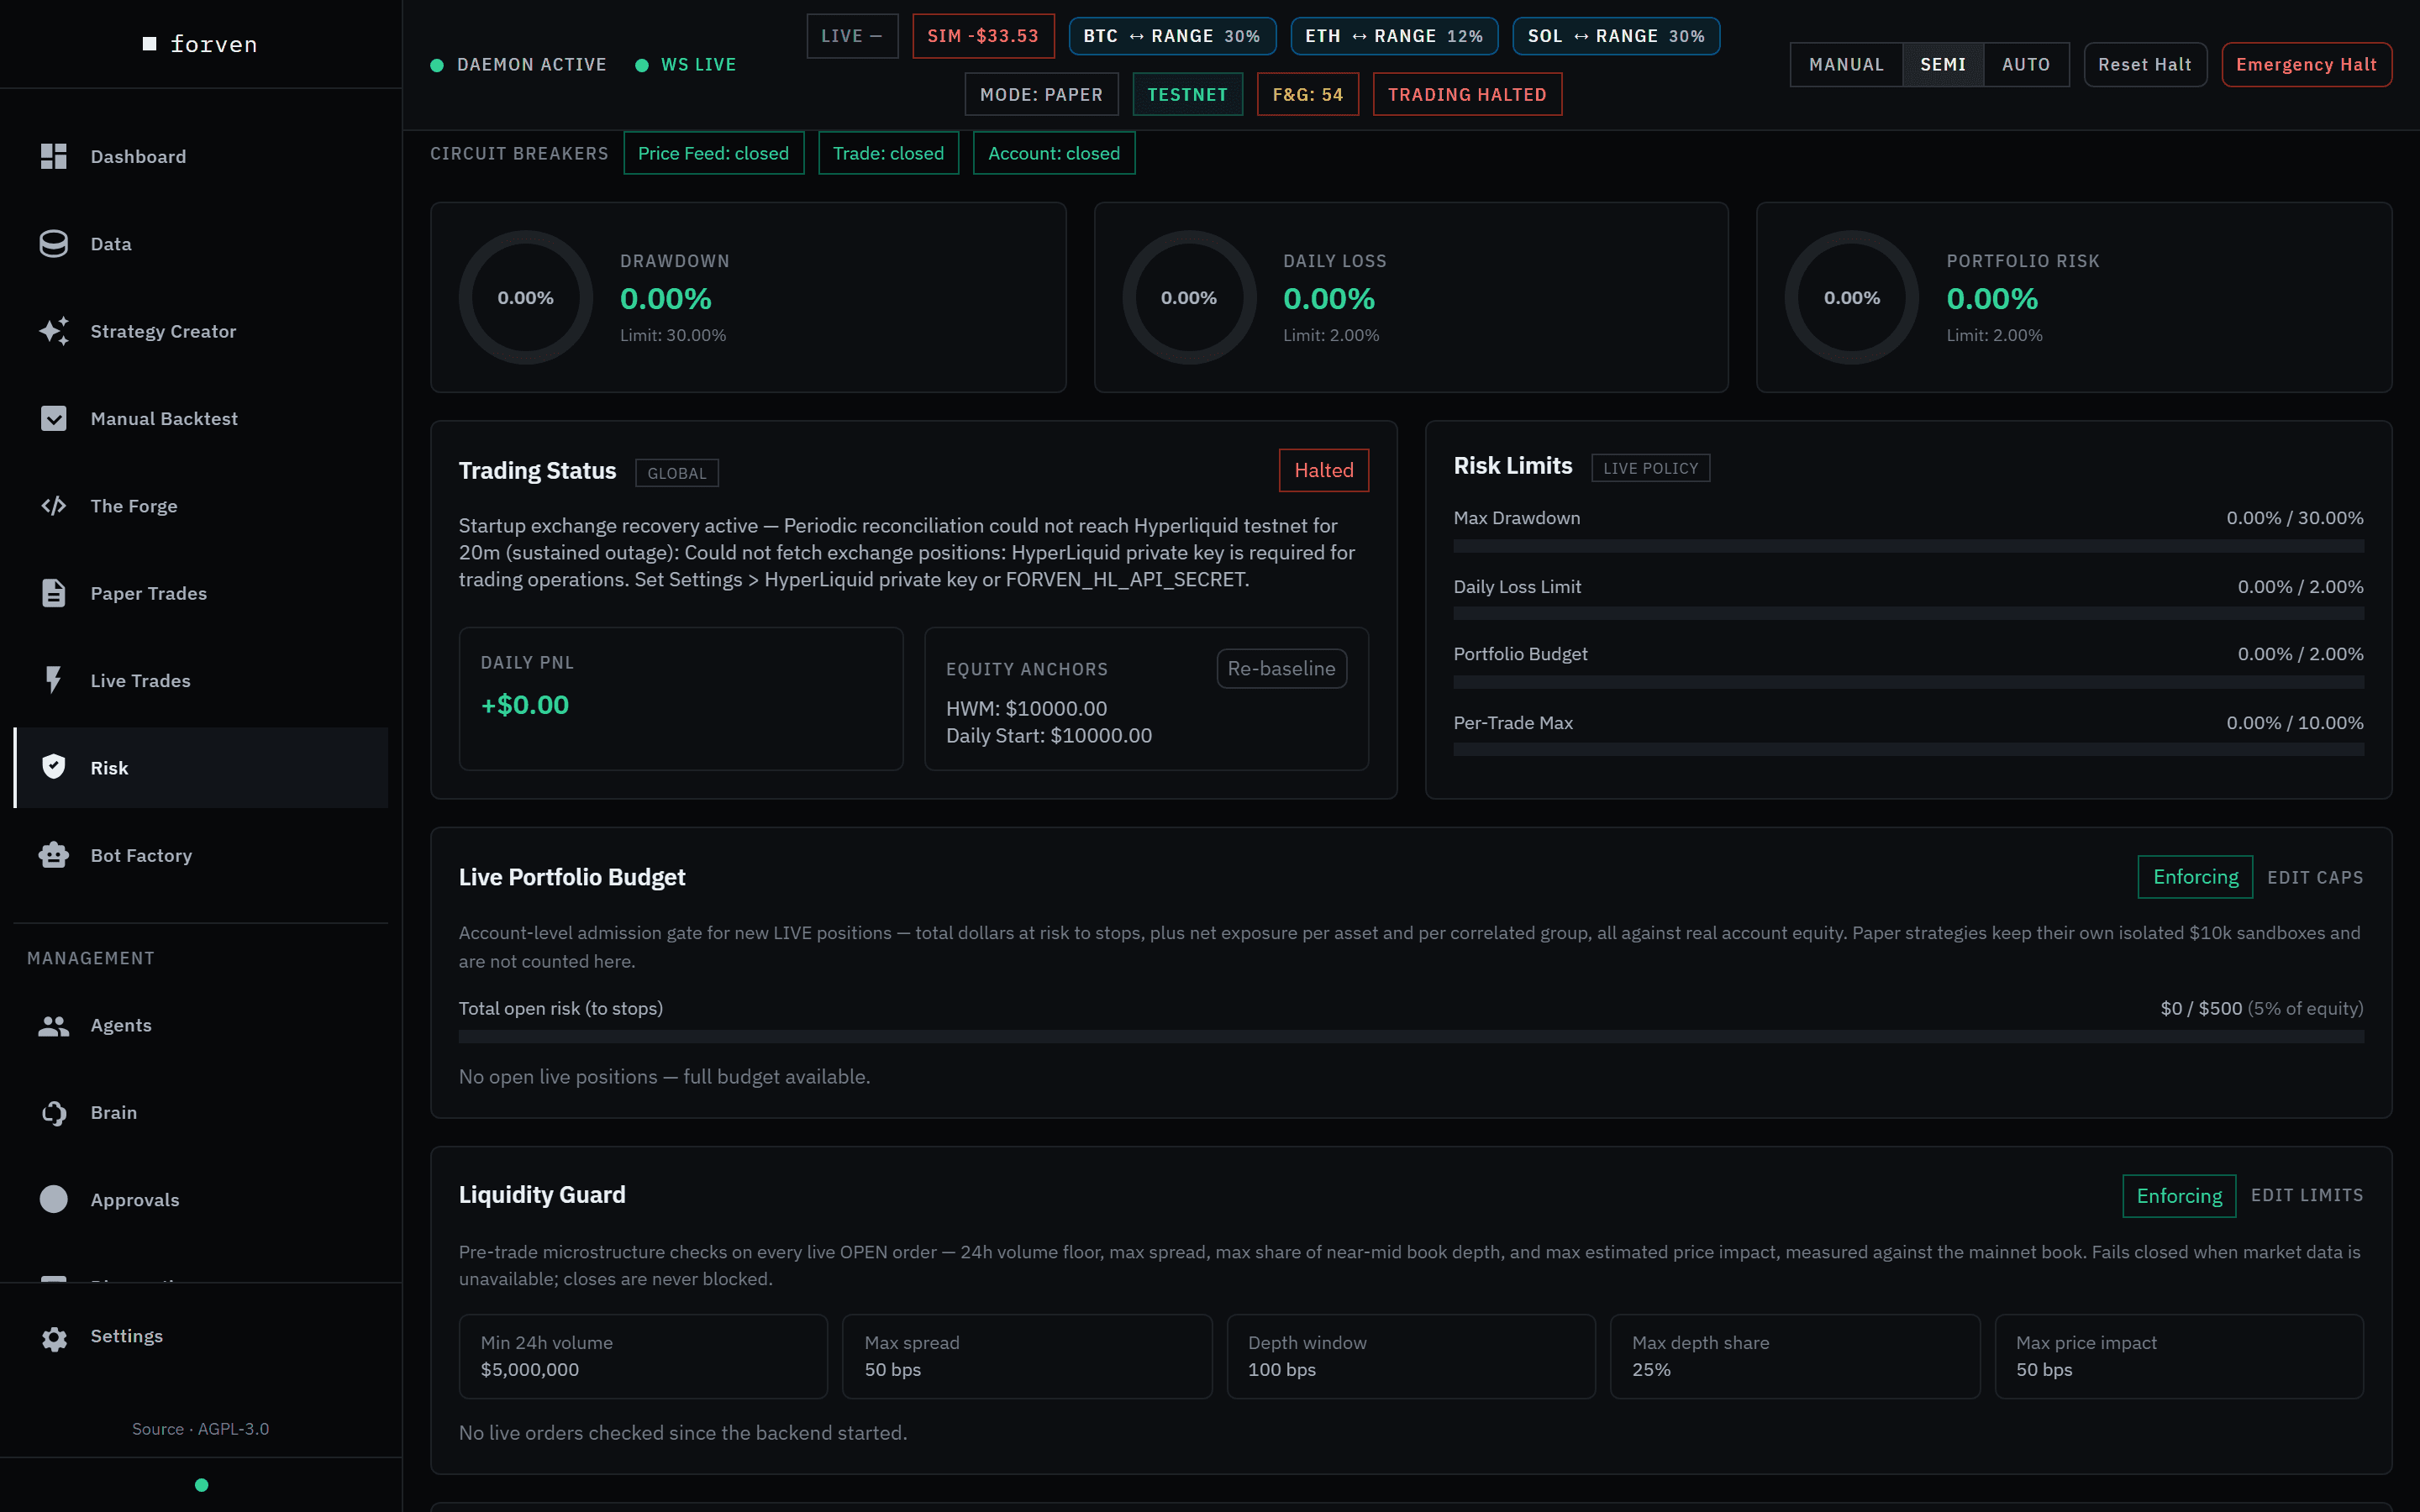
Task: Click the TRADING HALTED badge
Action: coord(1467,94)
